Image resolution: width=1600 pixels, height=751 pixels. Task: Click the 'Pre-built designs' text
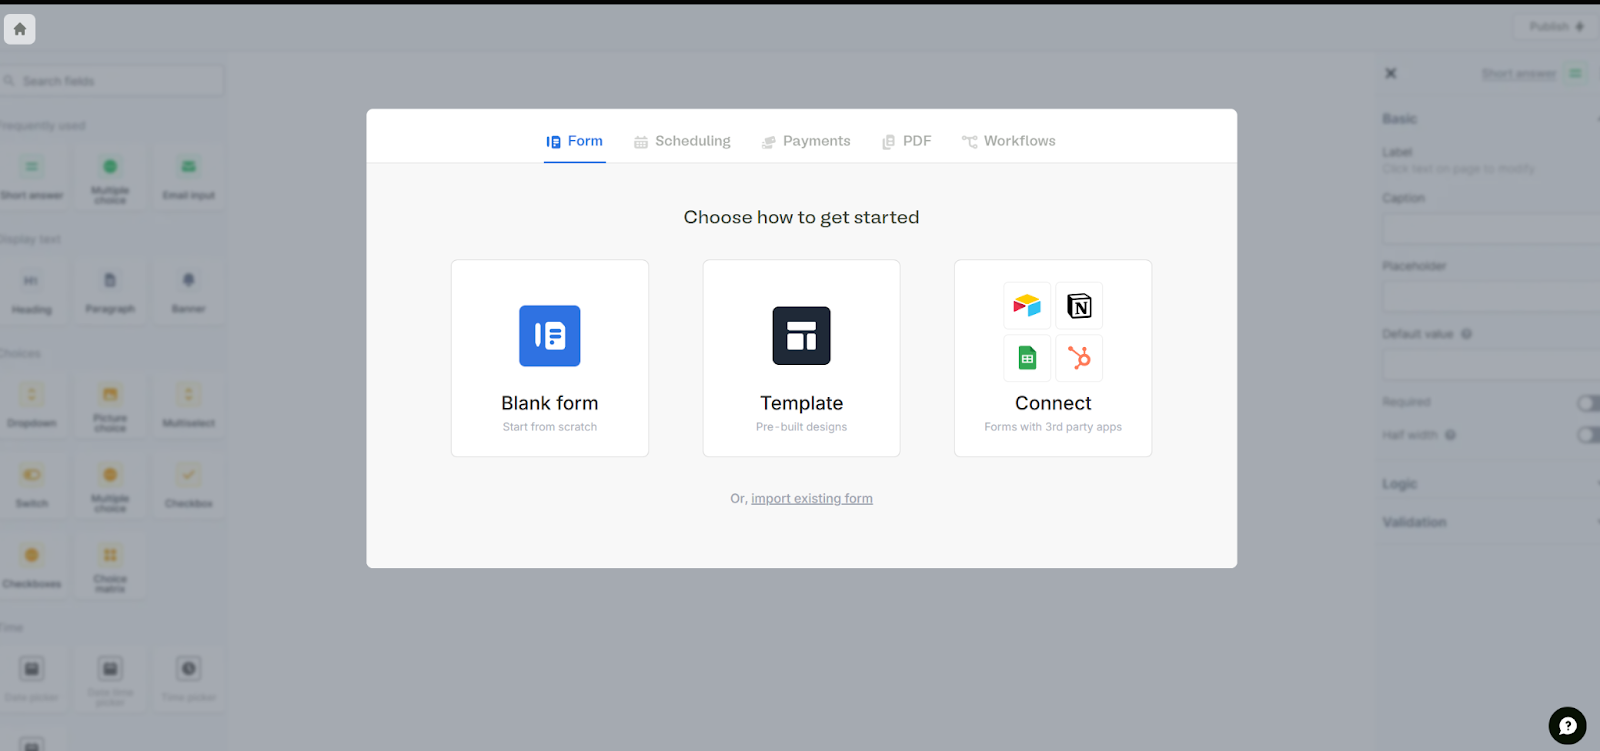[801, 427]
